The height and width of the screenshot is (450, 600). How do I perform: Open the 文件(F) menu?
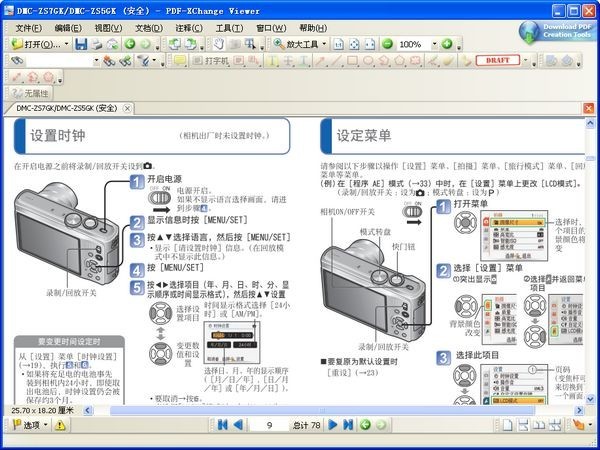pos(28,28)
